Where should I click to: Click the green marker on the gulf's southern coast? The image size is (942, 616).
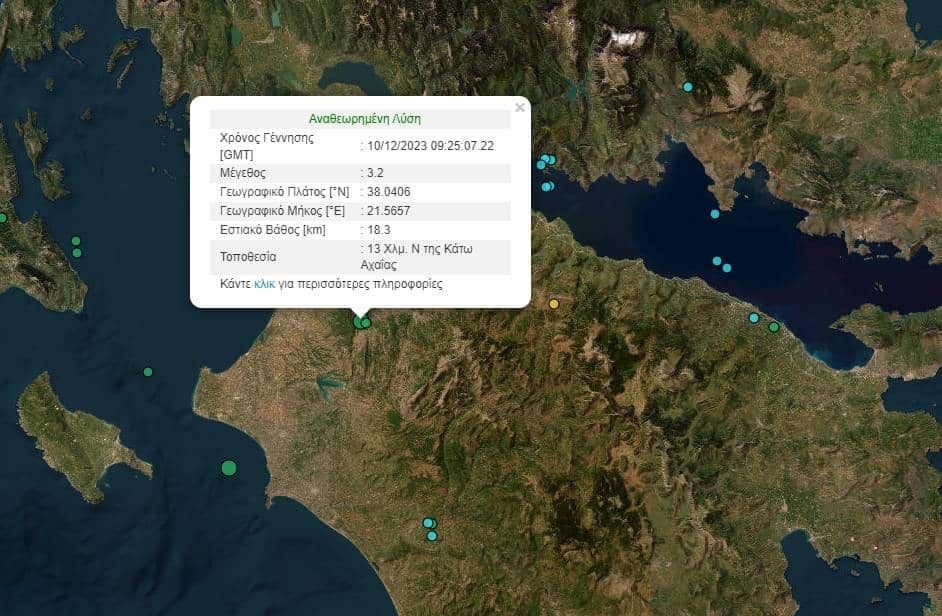(x=774, y=327)
